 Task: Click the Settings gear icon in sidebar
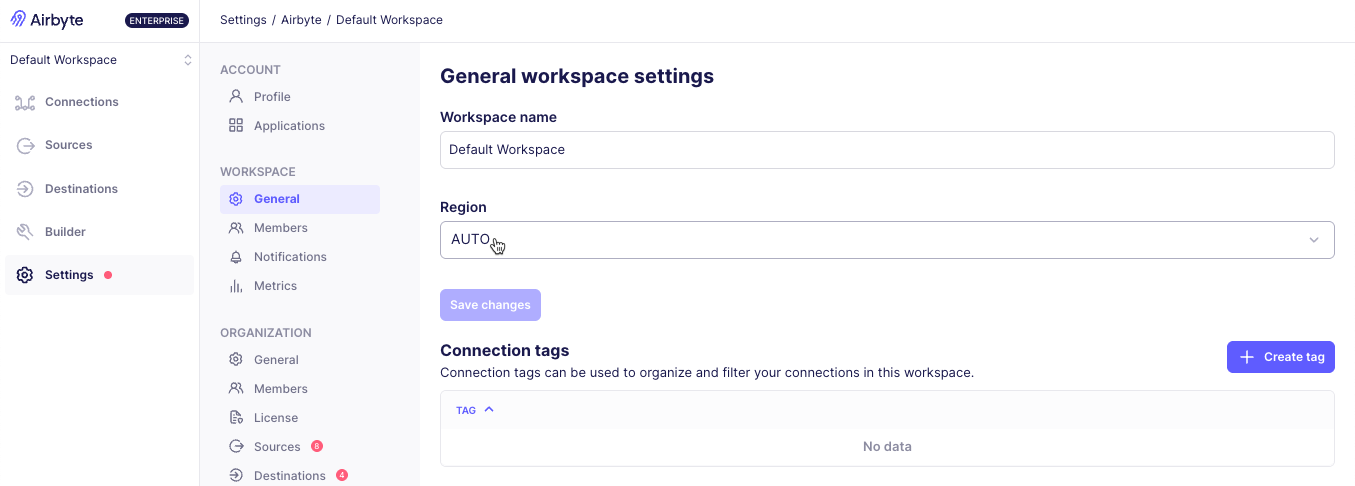click(25, 275)
